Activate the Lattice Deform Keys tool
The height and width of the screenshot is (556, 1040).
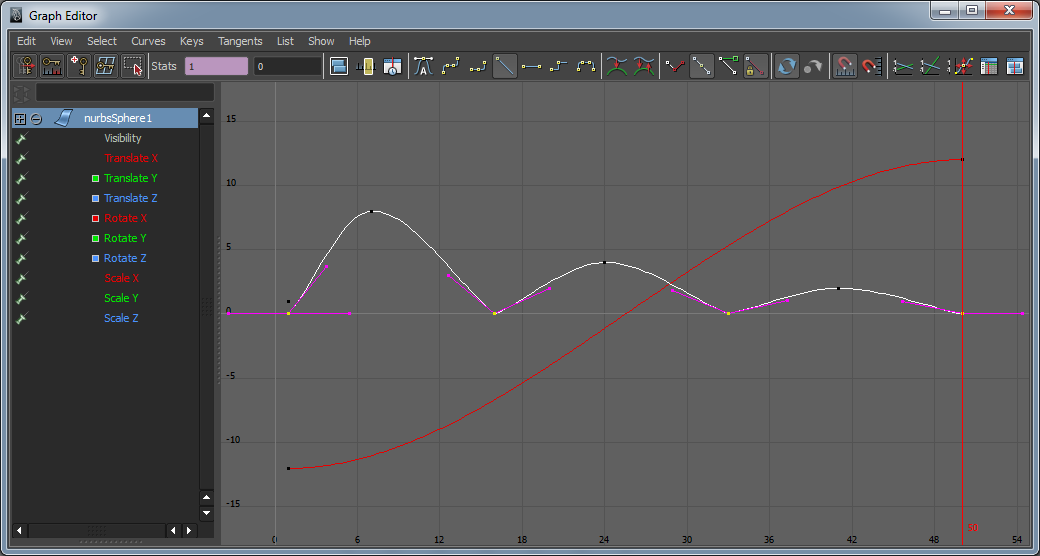(x=105, y=67)
